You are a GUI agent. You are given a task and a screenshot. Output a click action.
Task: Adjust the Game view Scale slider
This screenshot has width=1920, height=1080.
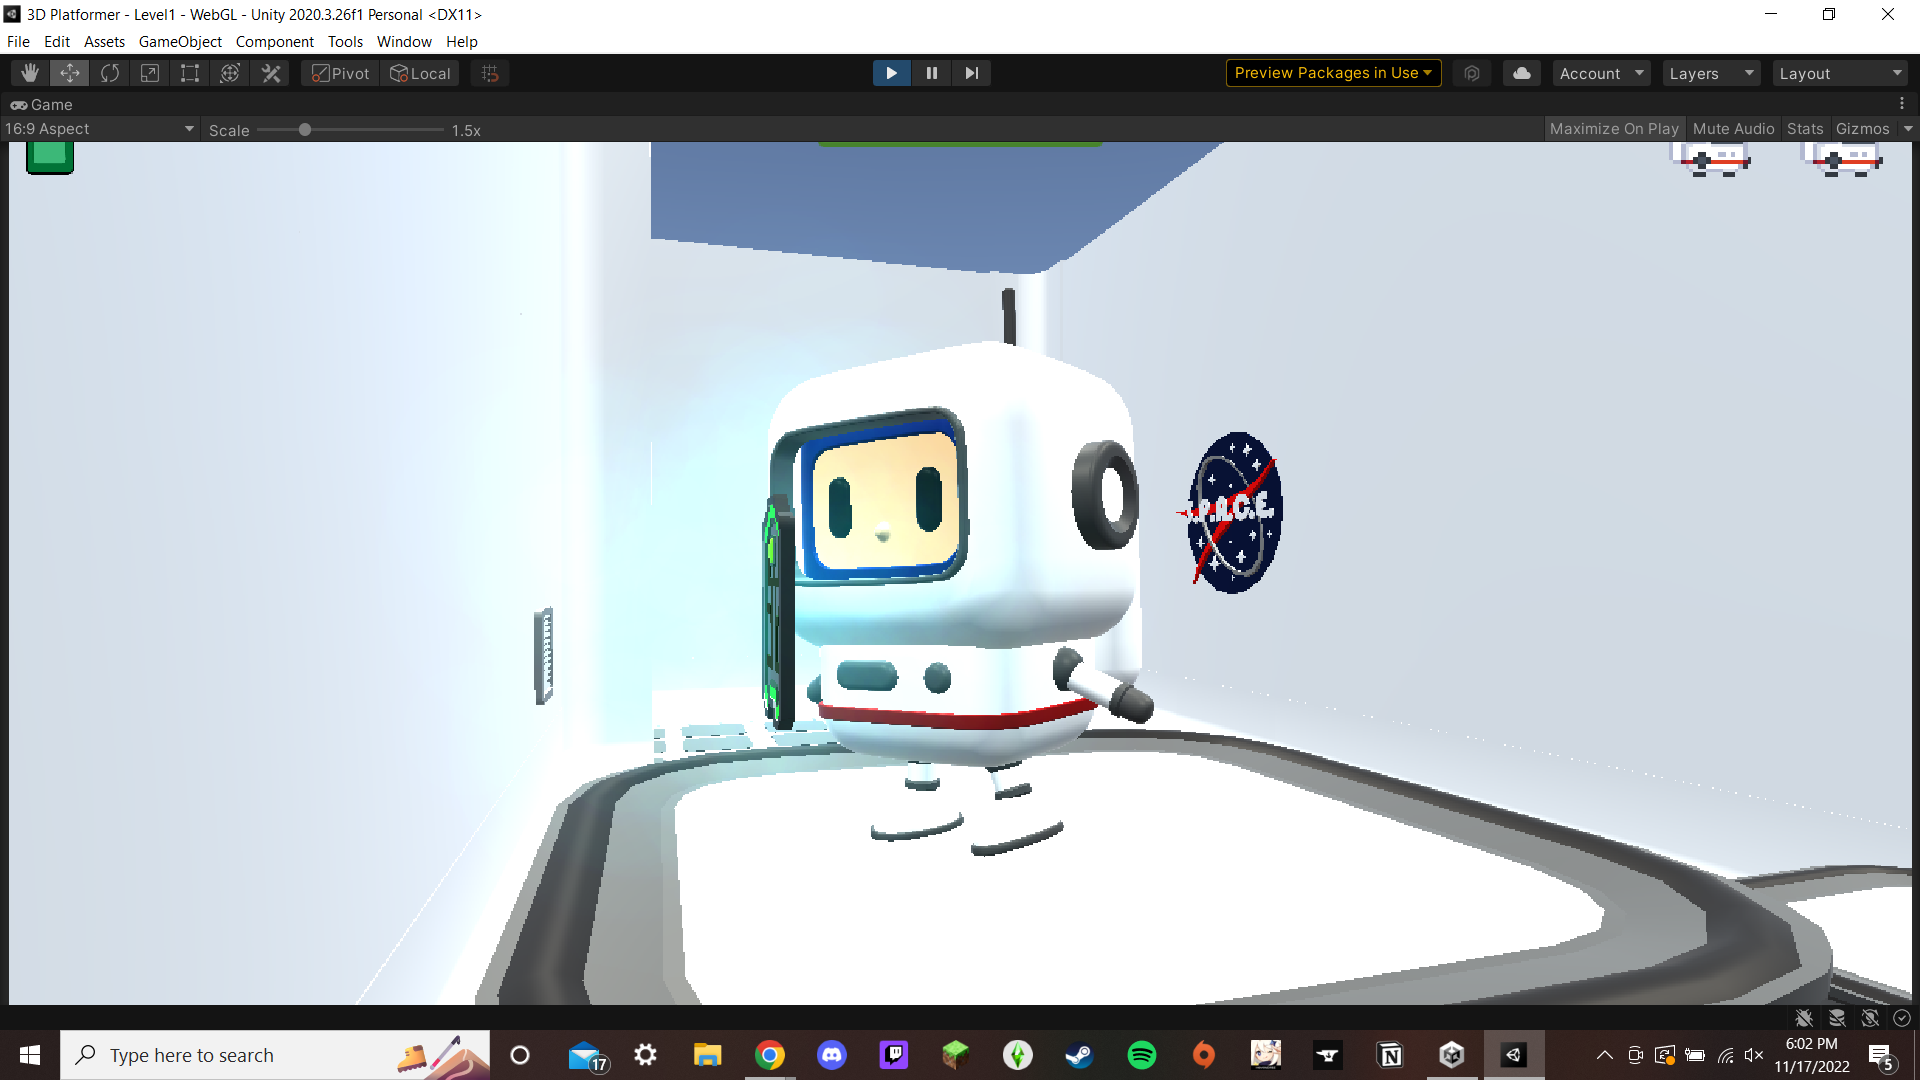[305, 128]
